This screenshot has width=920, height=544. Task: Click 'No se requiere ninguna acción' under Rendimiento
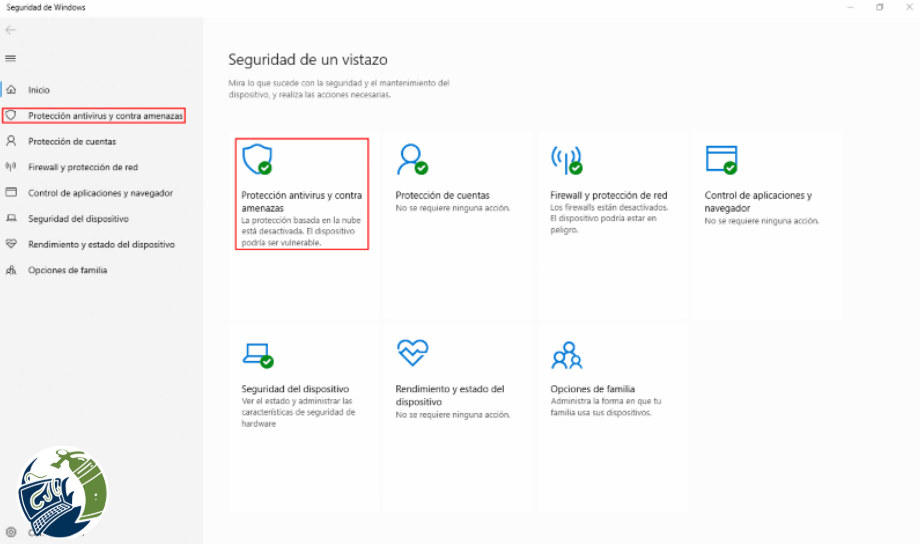[x=453, y=414]
